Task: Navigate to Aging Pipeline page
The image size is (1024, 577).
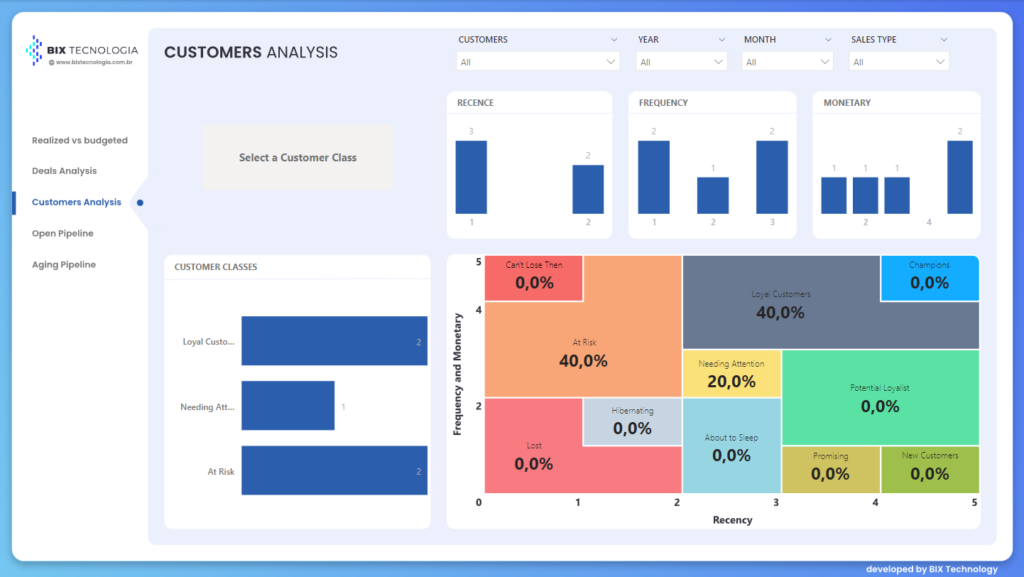Action: [x=64, y=265]
